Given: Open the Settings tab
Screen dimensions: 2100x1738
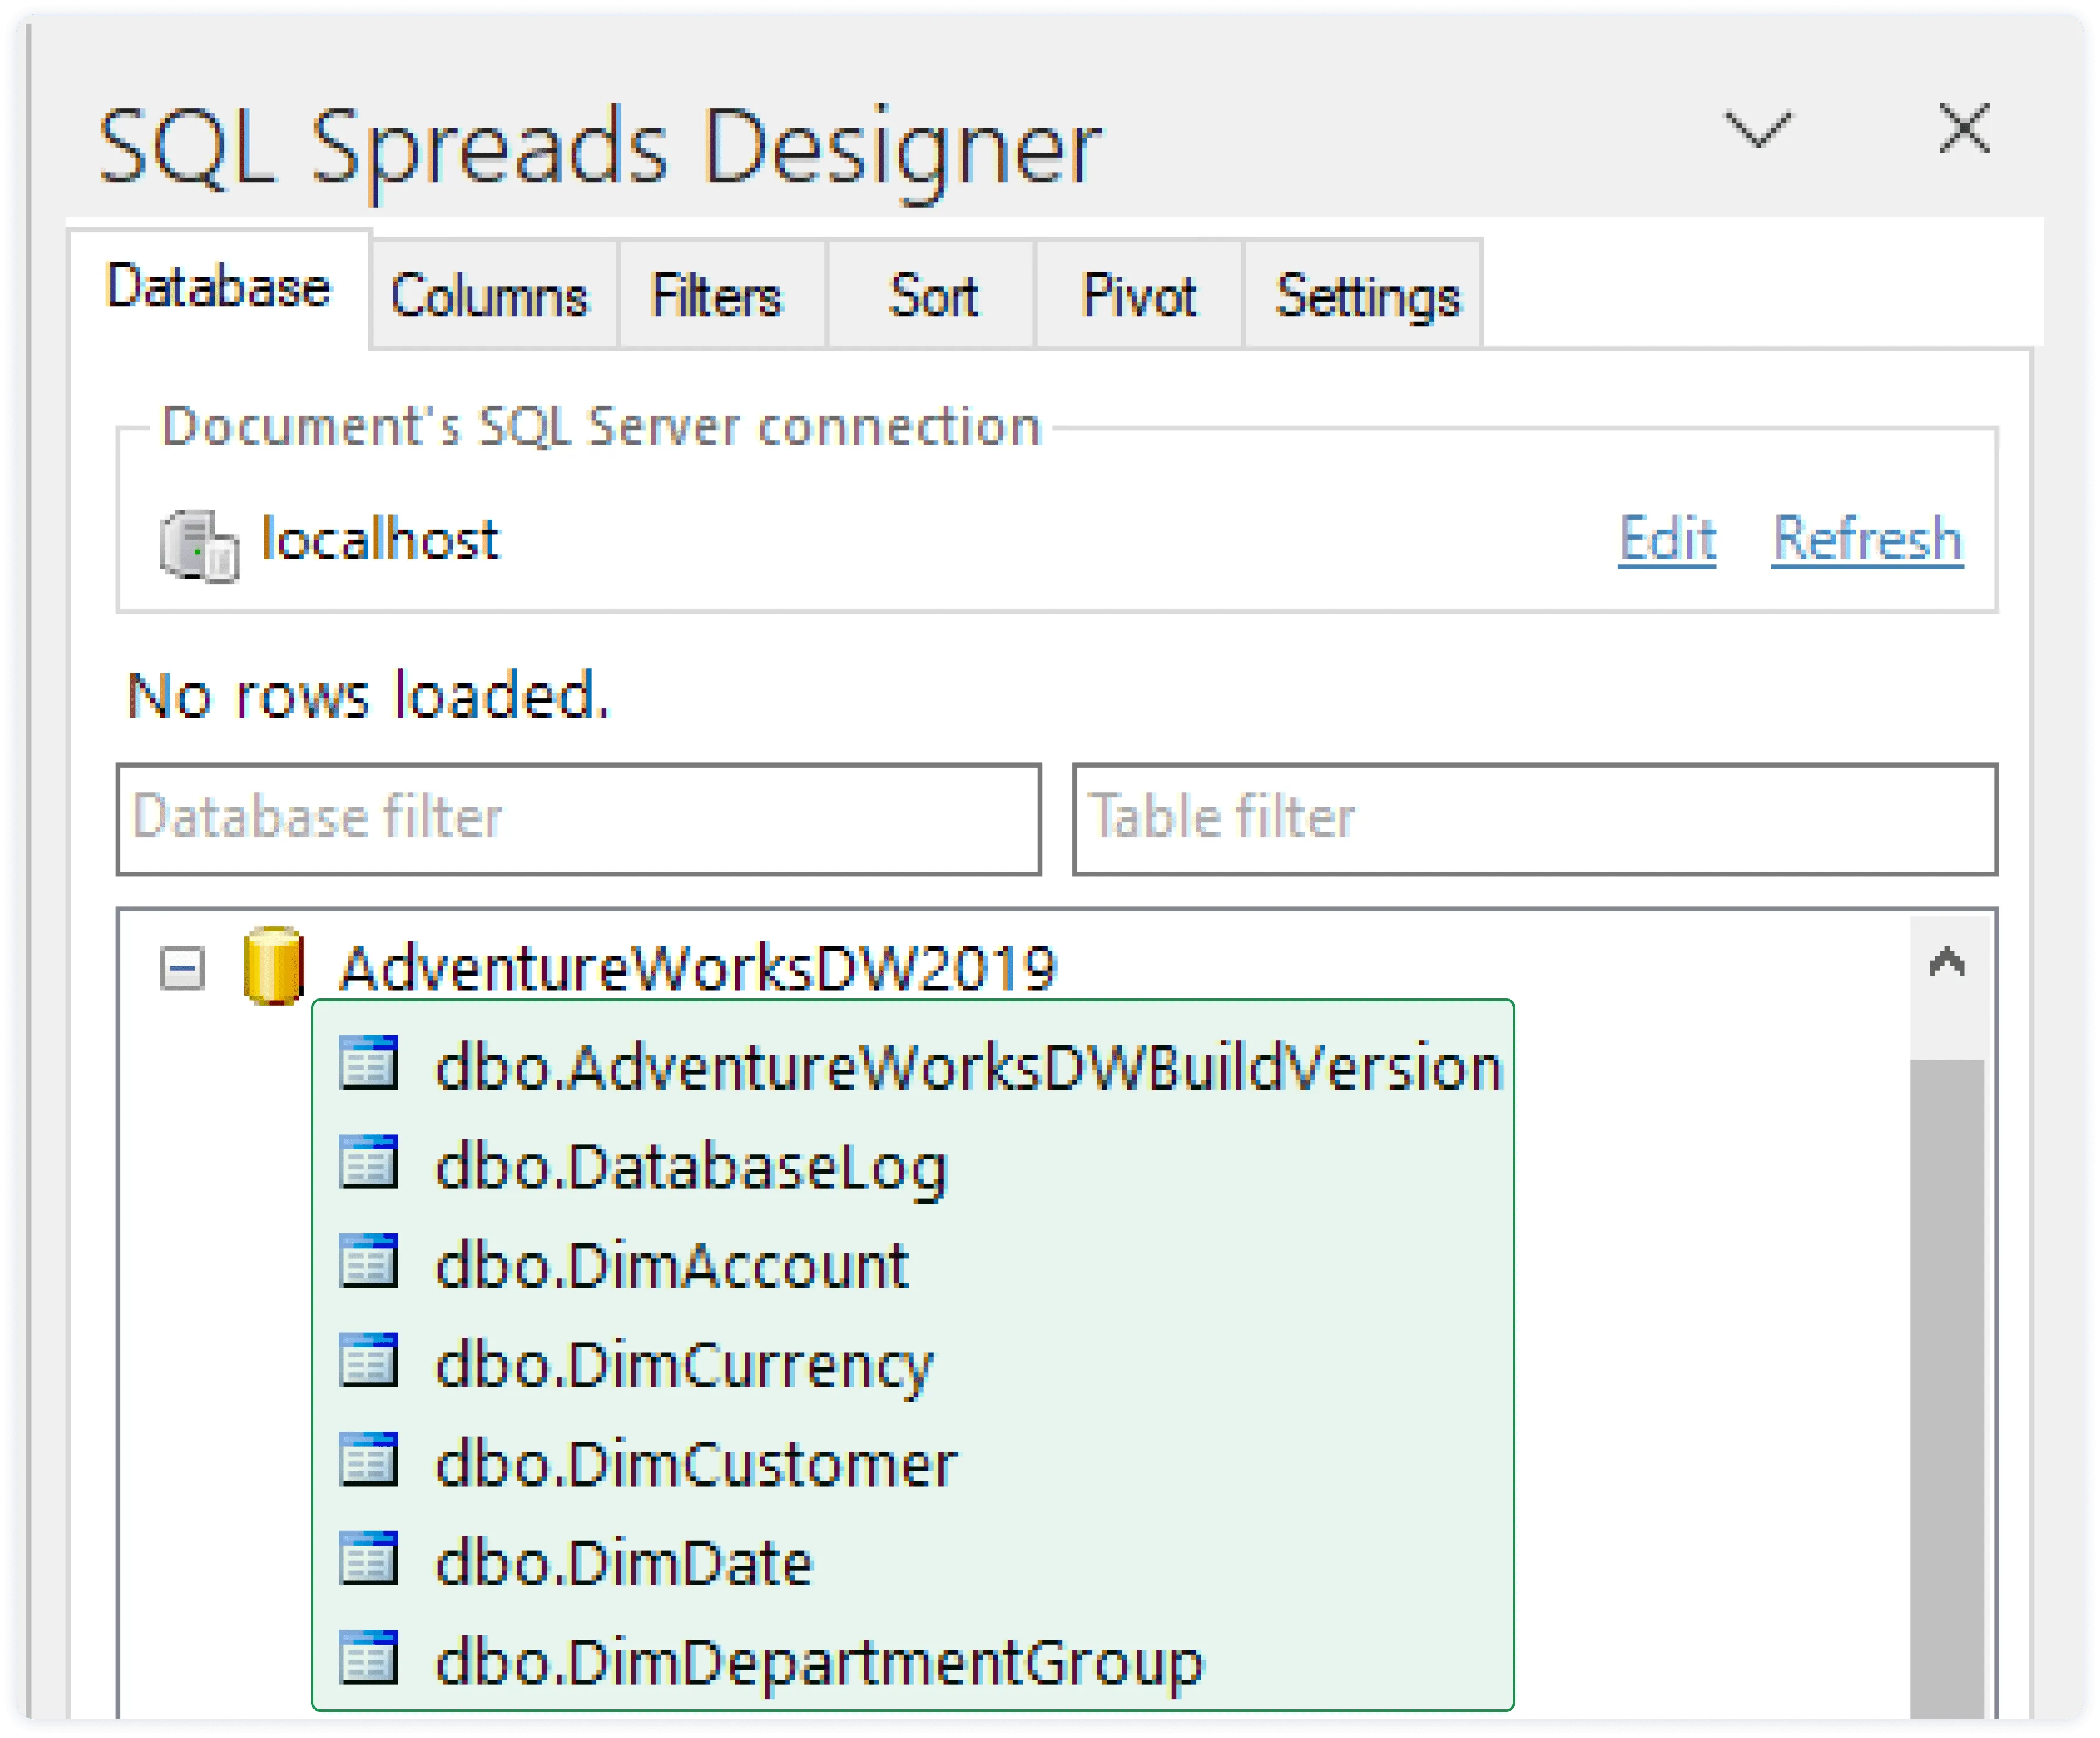Looking at the screenshot, I should (x=1367, y=296).
